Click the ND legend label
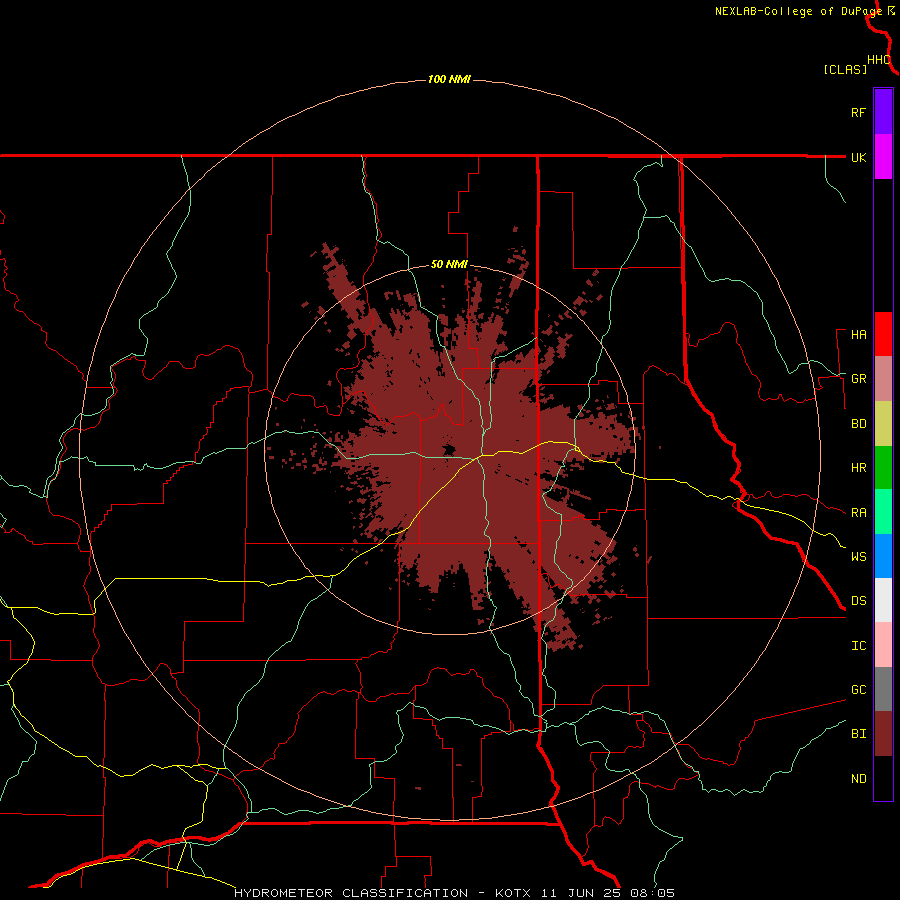Viewport: 900px width, 900px height. click(x=858, y=779)
